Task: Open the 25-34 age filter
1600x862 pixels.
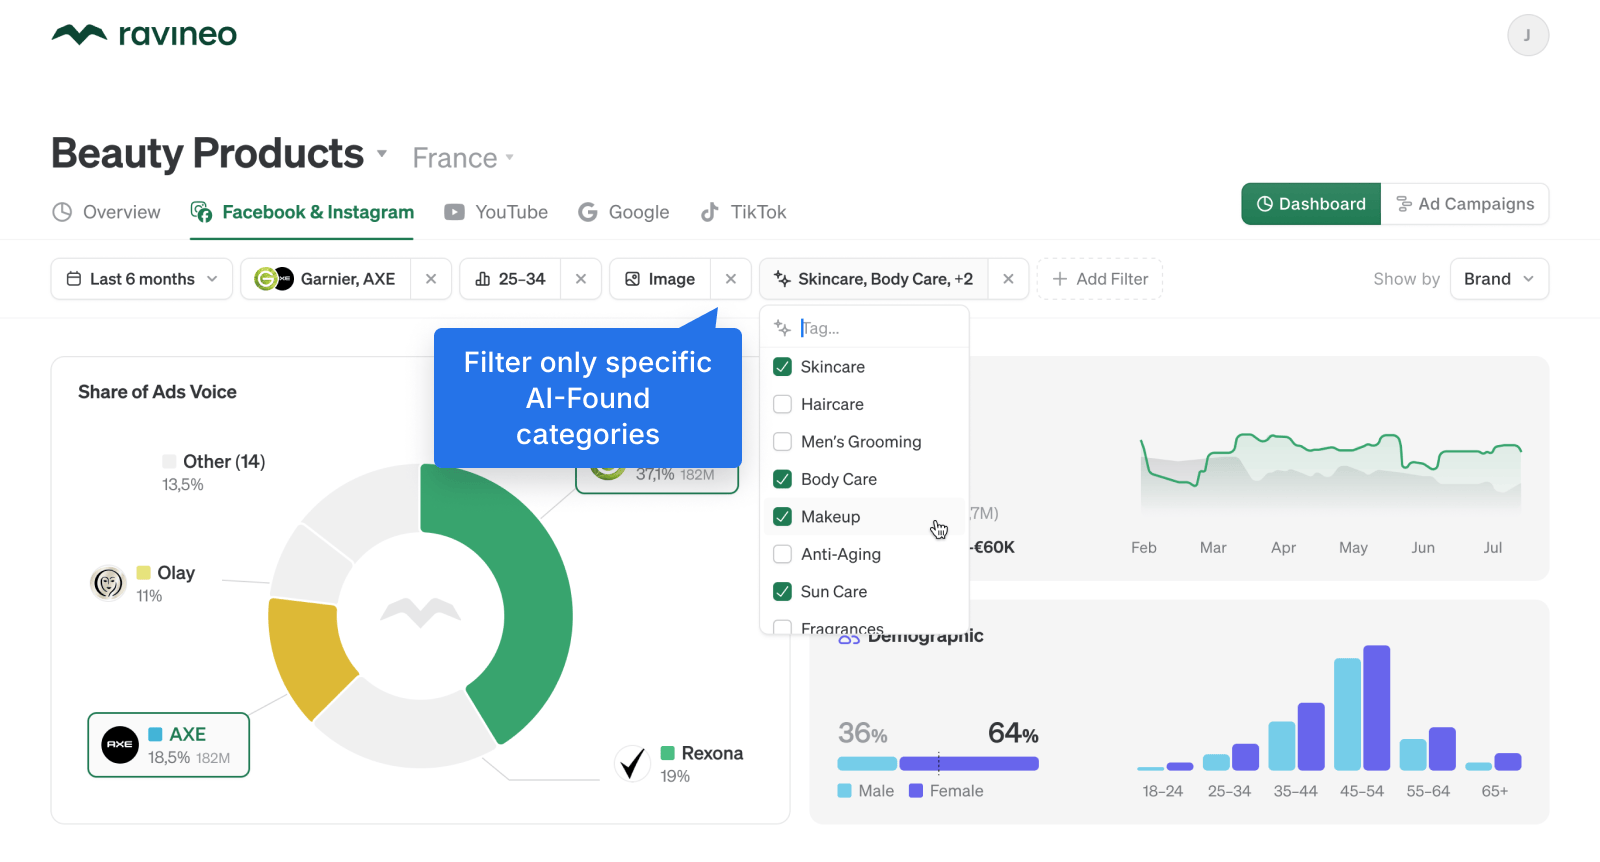Action: 510,279
